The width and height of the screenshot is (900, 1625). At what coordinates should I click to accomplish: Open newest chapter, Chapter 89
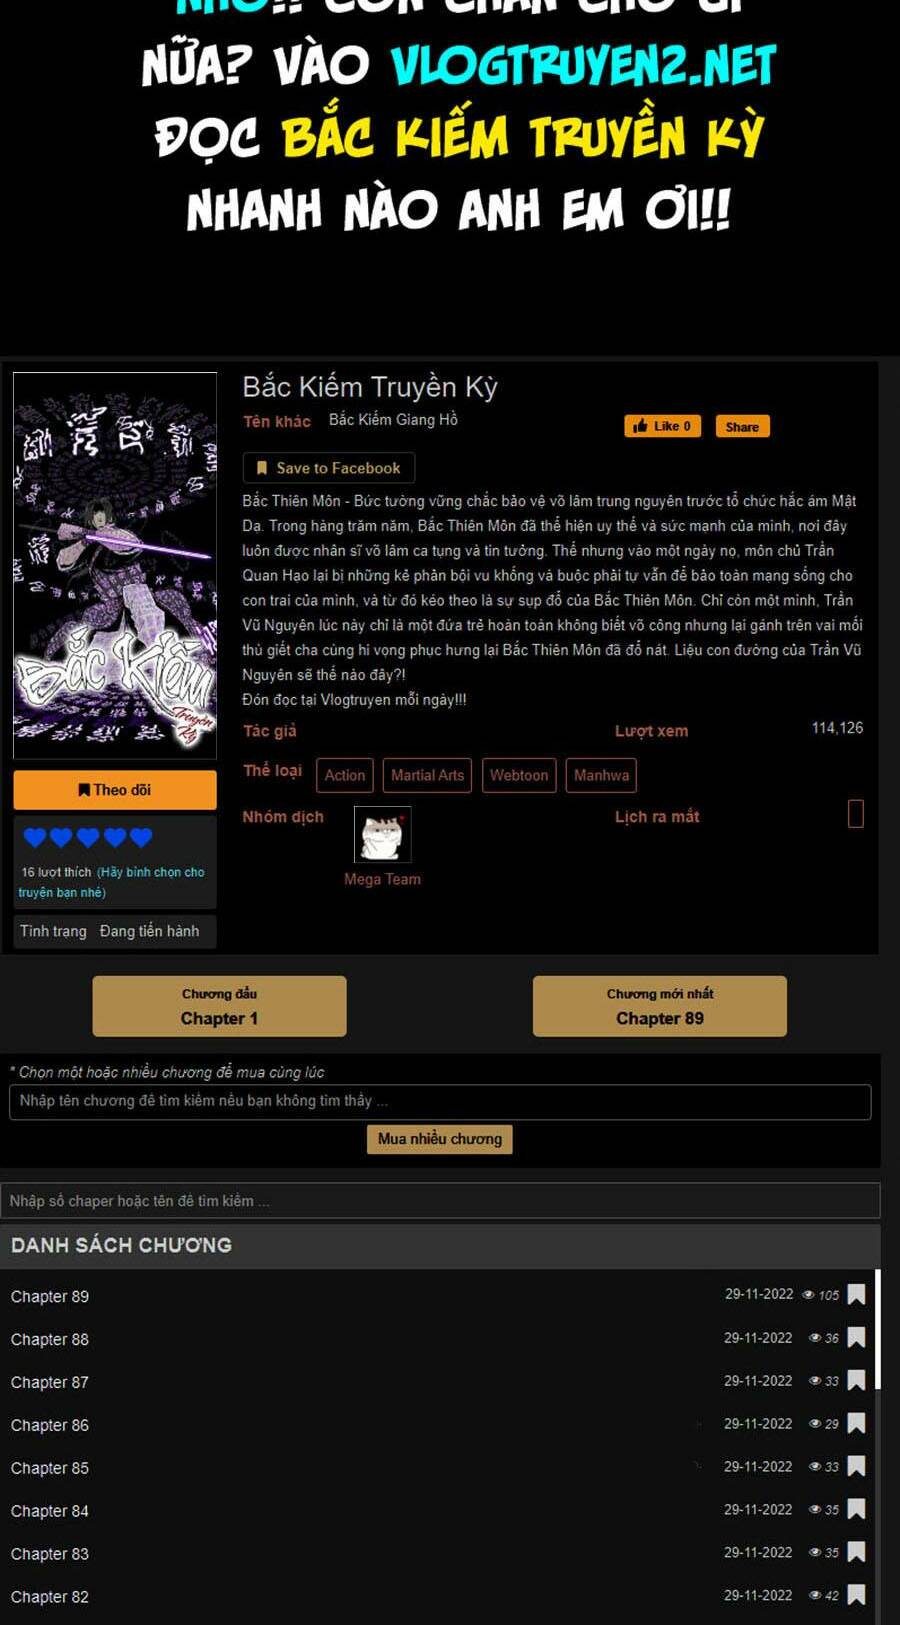pos(660,1006)
